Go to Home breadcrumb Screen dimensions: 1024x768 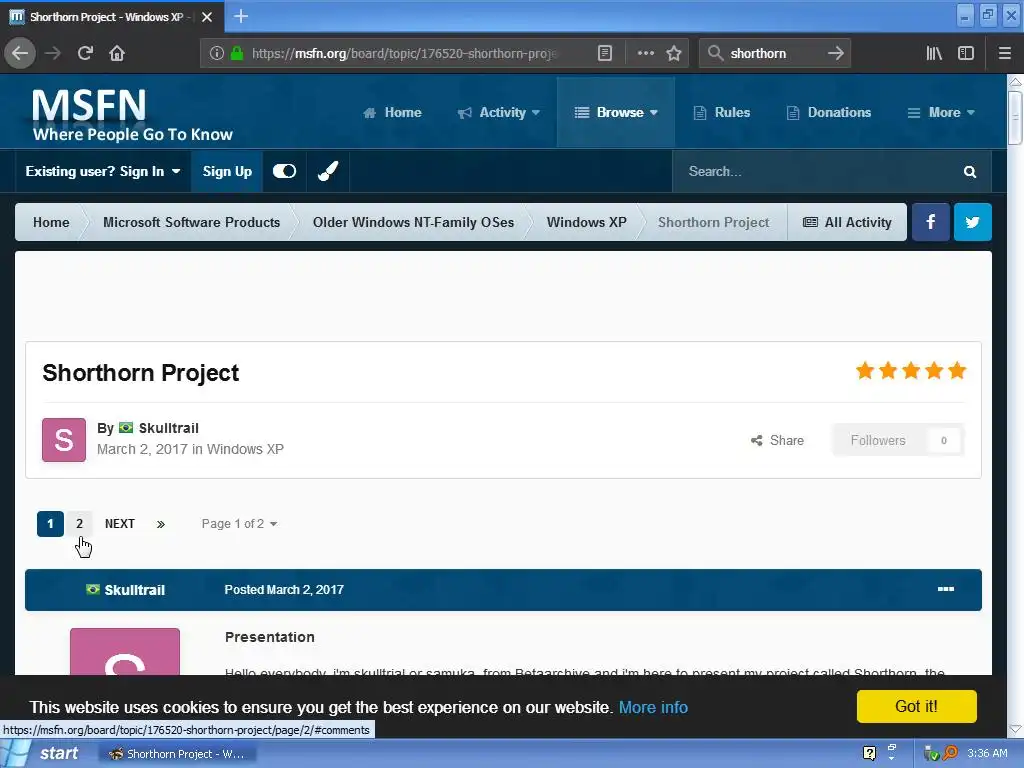[x=51, y=222]
